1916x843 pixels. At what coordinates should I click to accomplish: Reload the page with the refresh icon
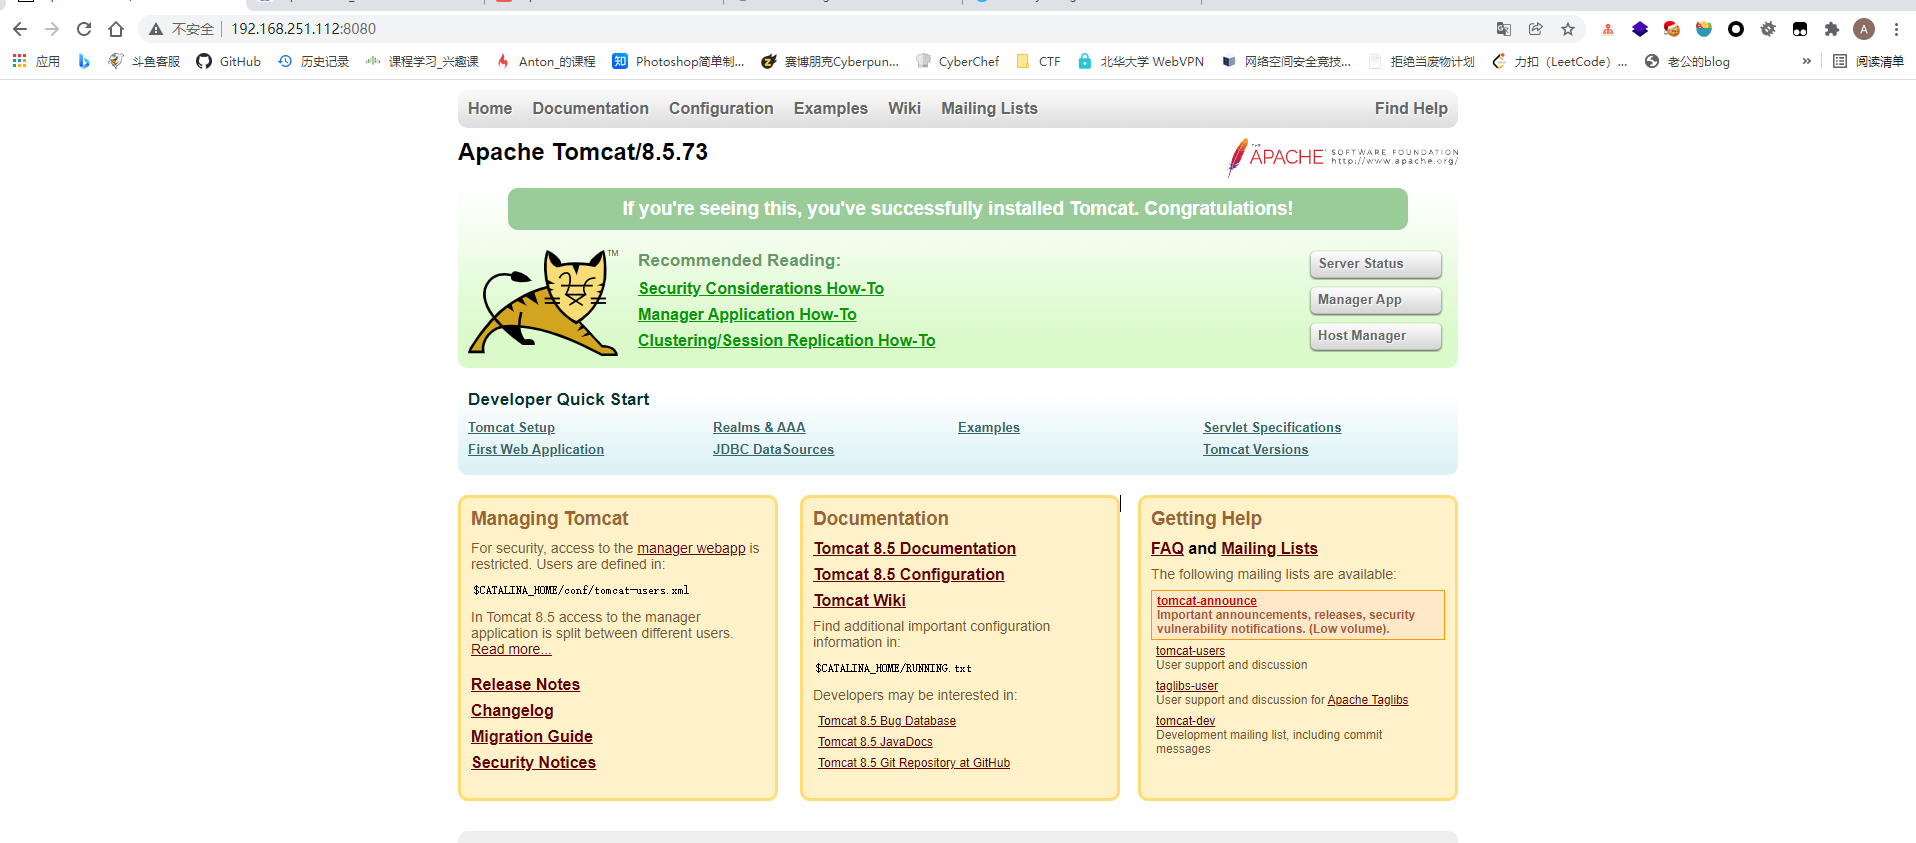(x=84, y=29)
